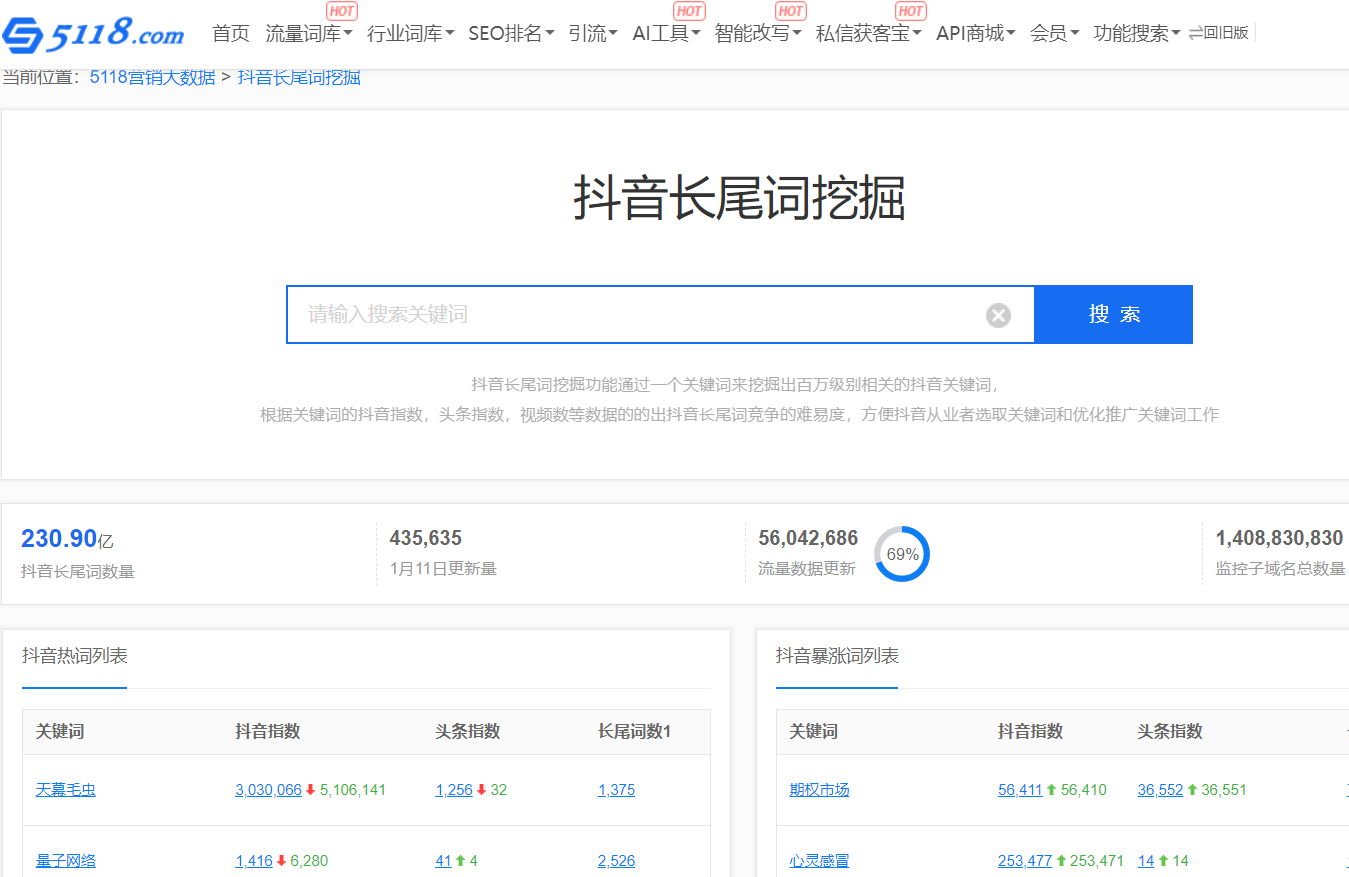The height and width of the screenshot is (877, 1349).
Task: Click the 3,030,066 Douyin index value
Action: coord(268,790)
